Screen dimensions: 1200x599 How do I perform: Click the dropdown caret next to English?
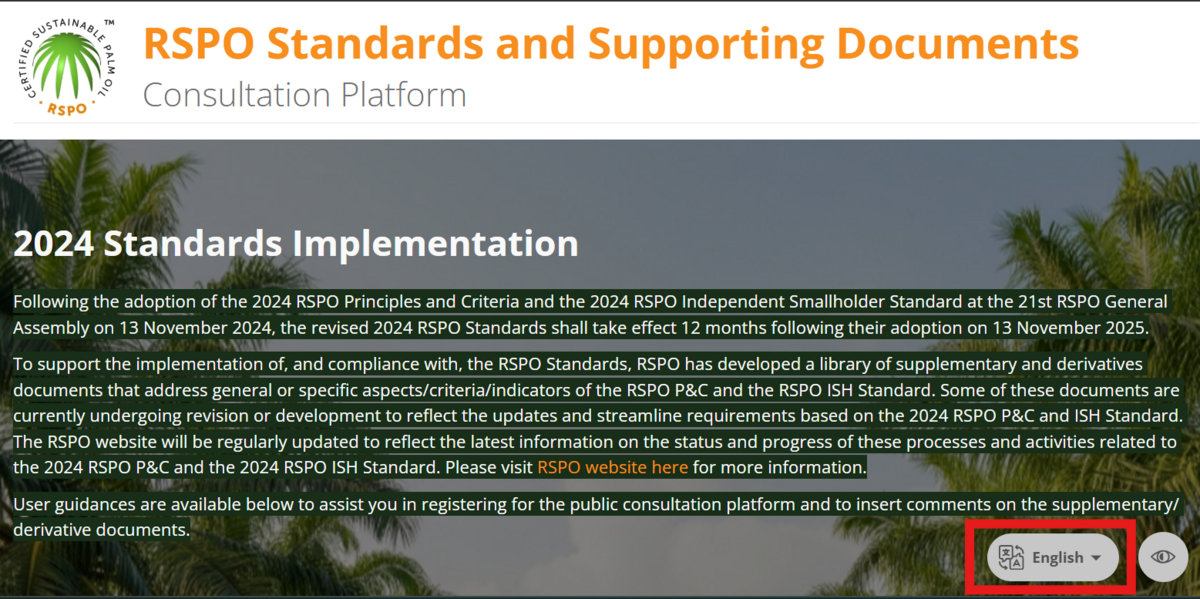pyautogui.click(x=1096, y=558)
